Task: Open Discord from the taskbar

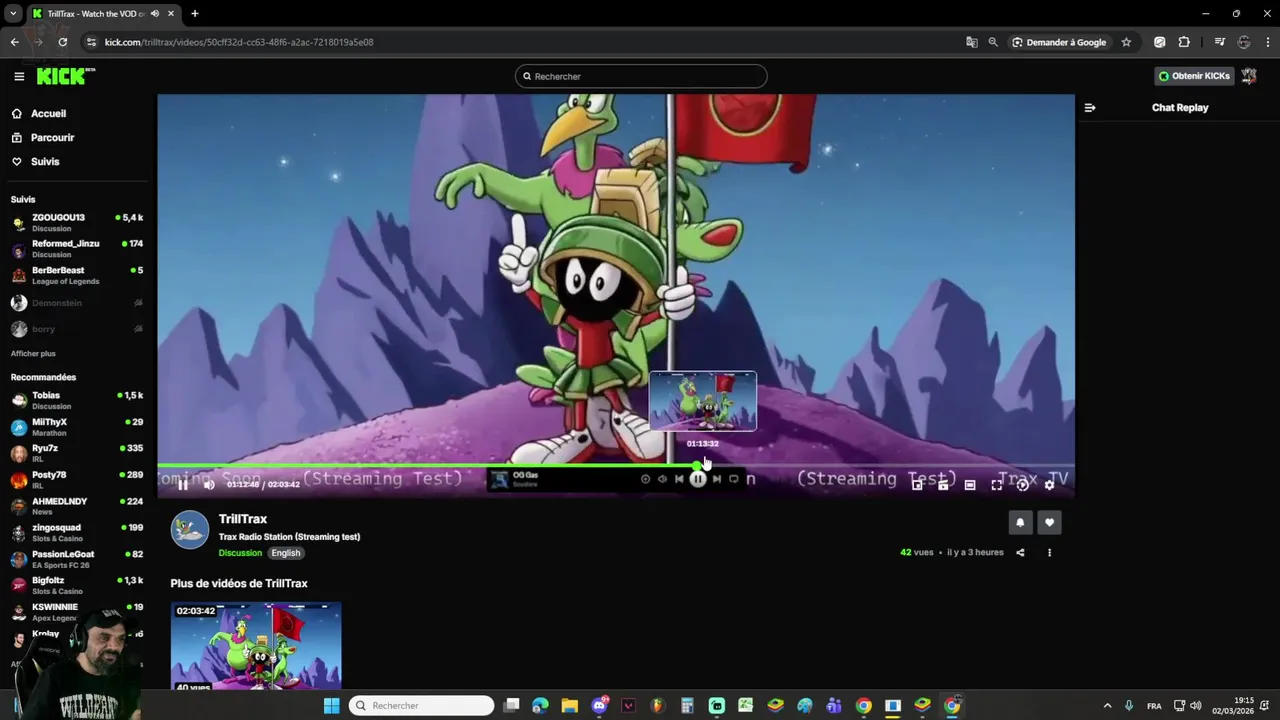Action: 599,706
